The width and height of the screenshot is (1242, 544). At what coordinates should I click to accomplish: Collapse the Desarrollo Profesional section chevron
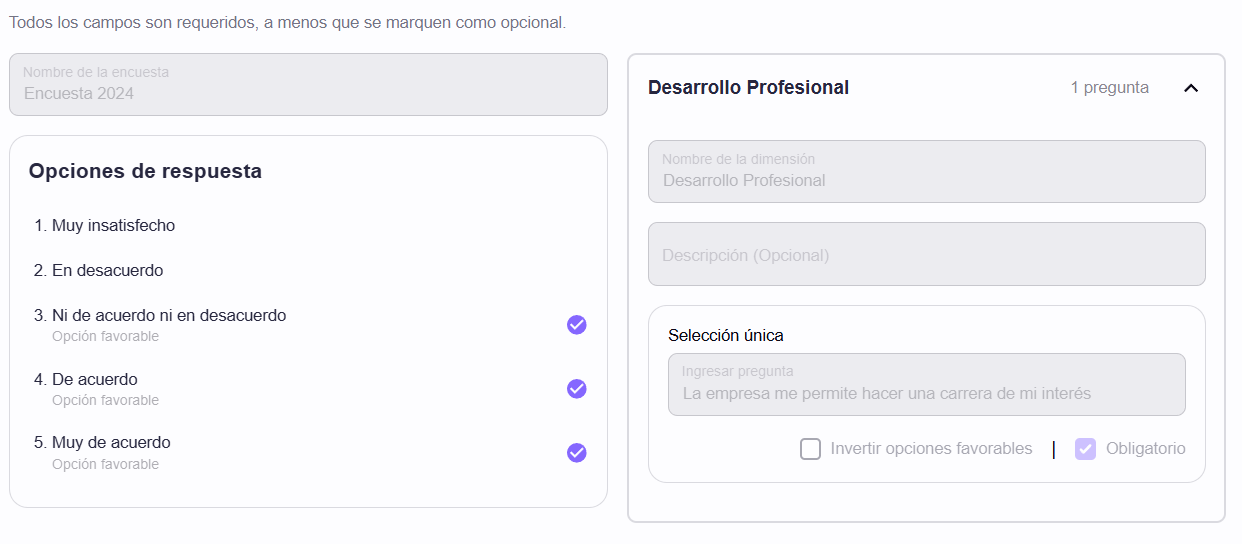pyautogui.click(x=1190, y=88)
